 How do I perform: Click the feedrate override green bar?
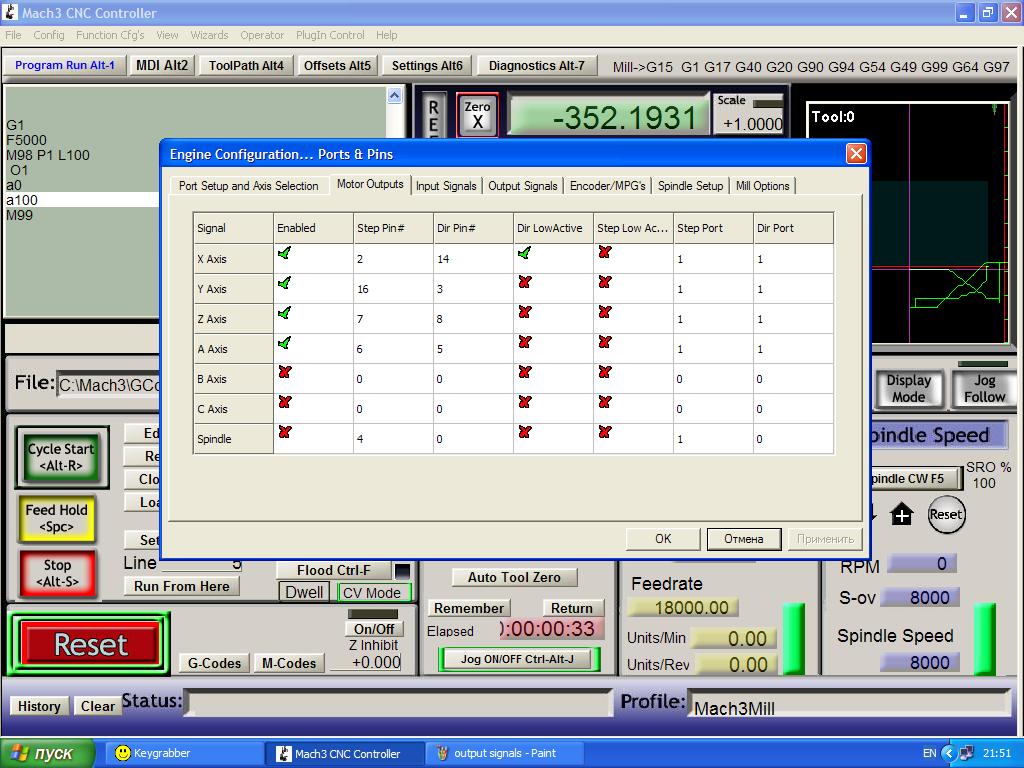pyautogui.click(x=793, y=639)
